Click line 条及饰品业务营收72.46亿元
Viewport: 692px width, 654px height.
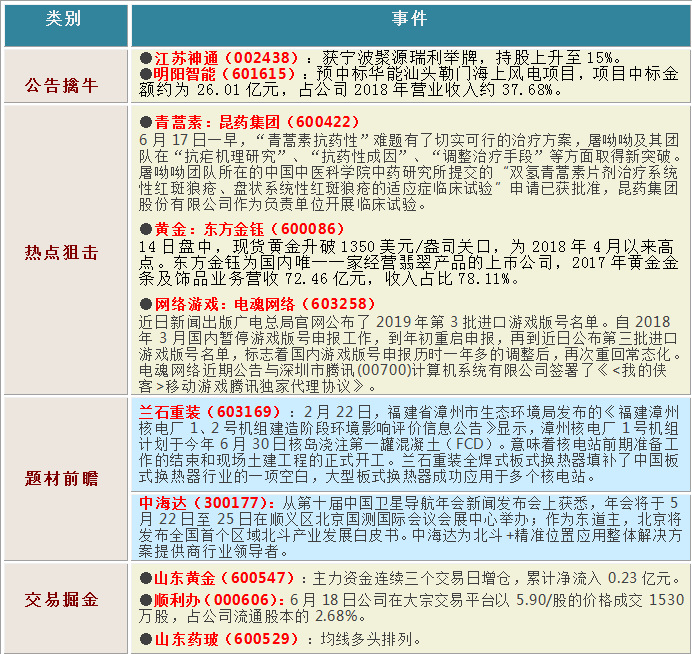[x=329, y=278]
